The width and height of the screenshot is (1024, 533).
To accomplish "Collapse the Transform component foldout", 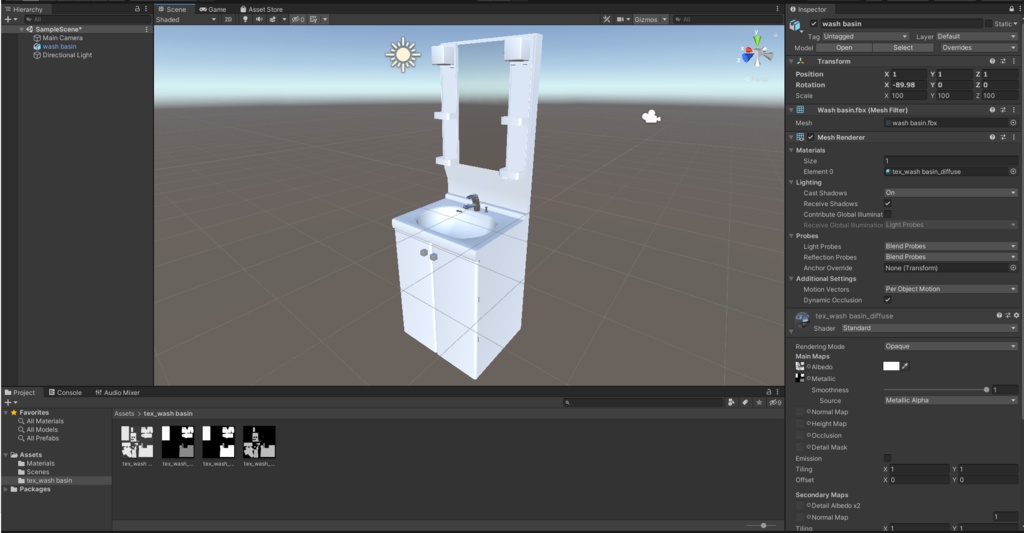I will 792,61.
